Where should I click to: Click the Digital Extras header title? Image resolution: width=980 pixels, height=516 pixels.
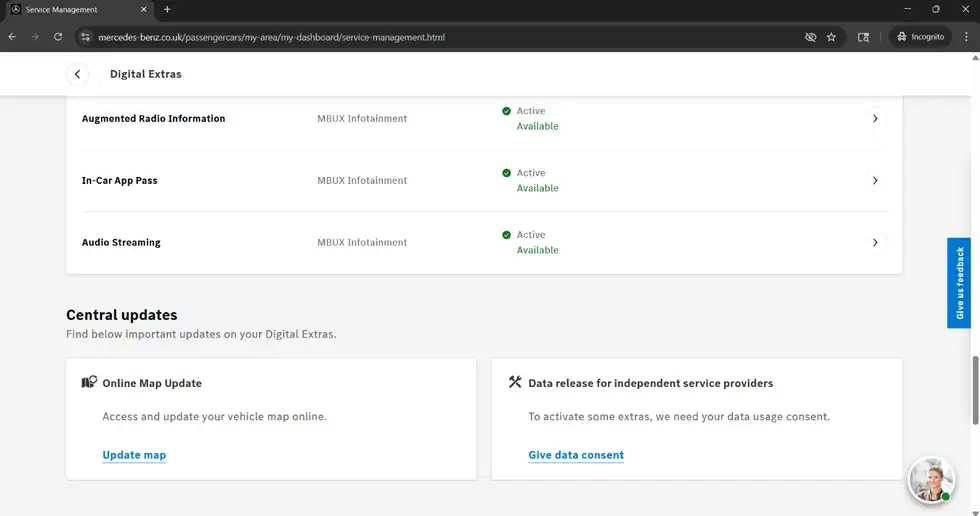click(146, 74)
